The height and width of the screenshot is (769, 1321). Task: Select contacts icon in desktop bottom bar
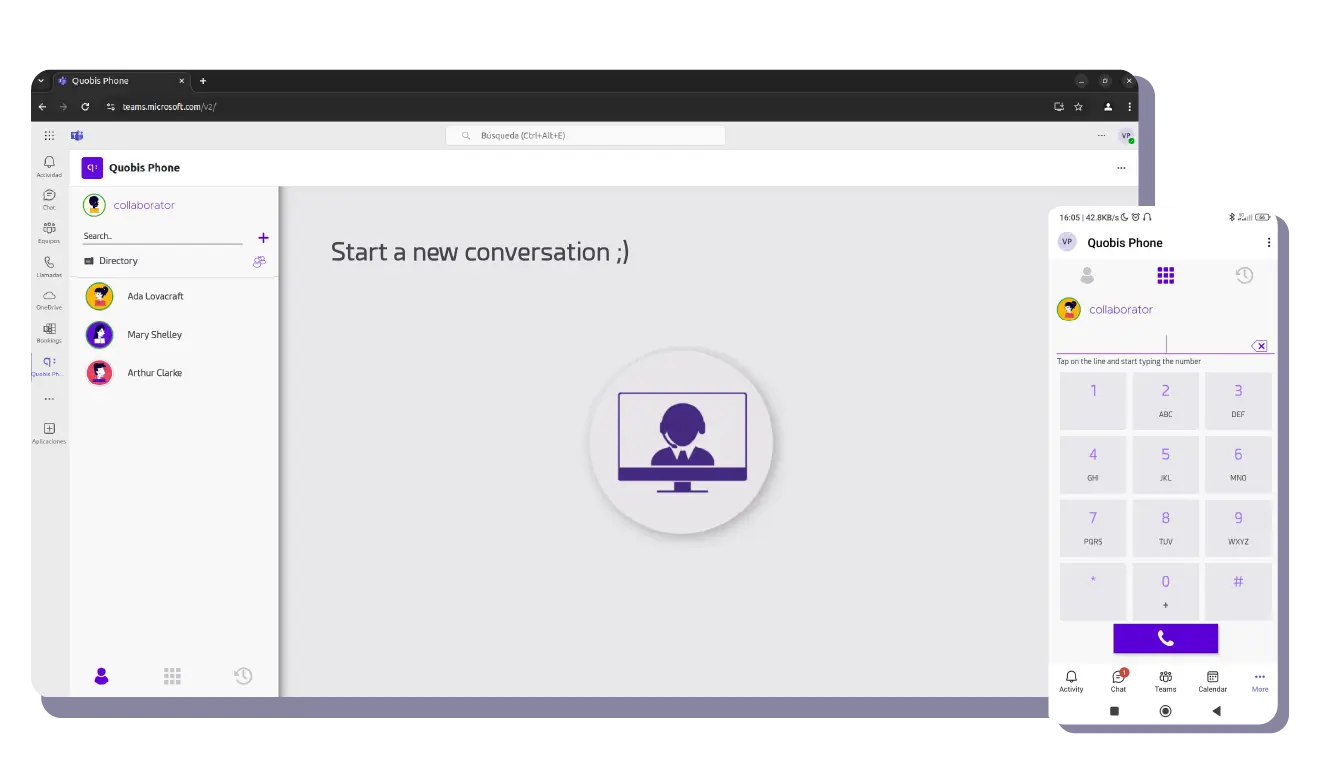pyautogui.click(x=101, y=677)
